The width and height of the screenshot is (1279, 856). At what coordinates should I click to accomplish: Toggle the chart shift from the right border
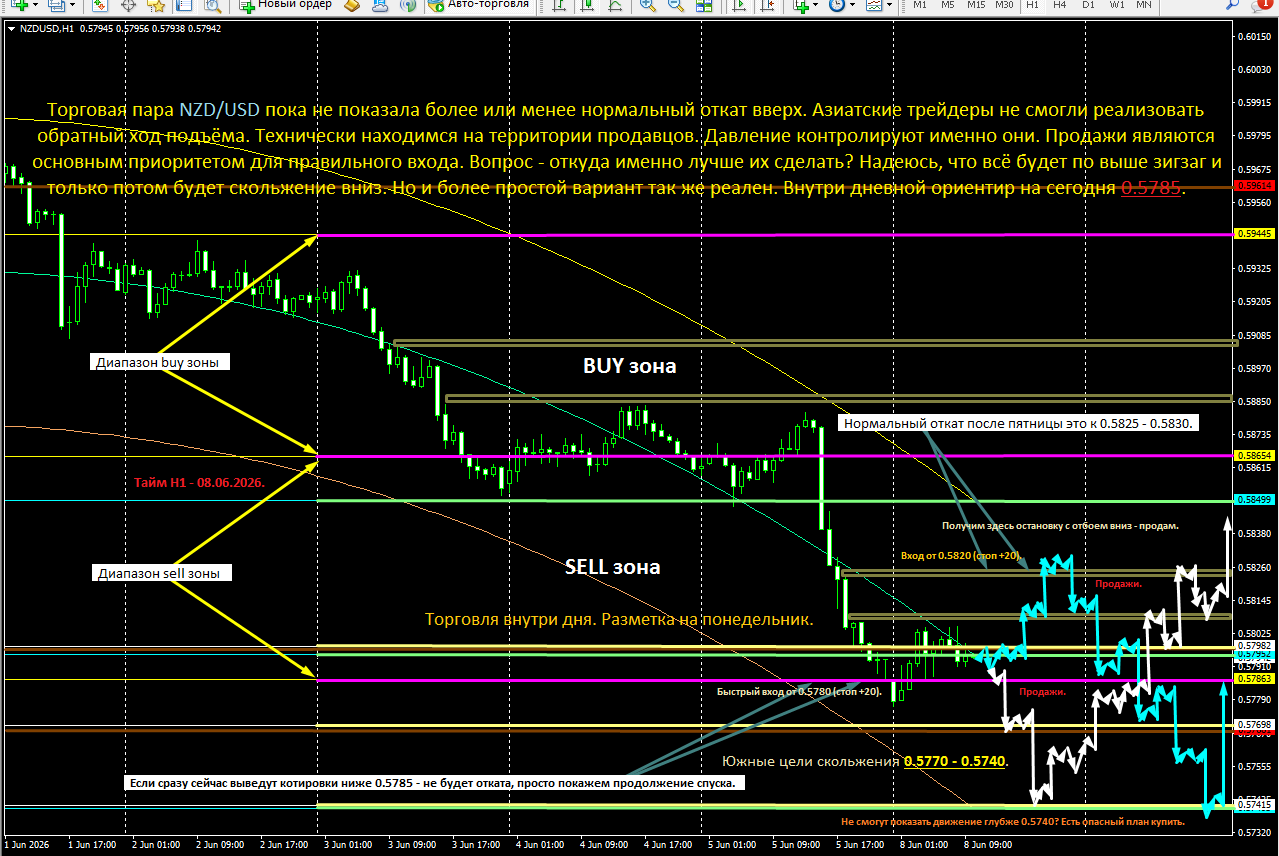click(x=765, y=5)
